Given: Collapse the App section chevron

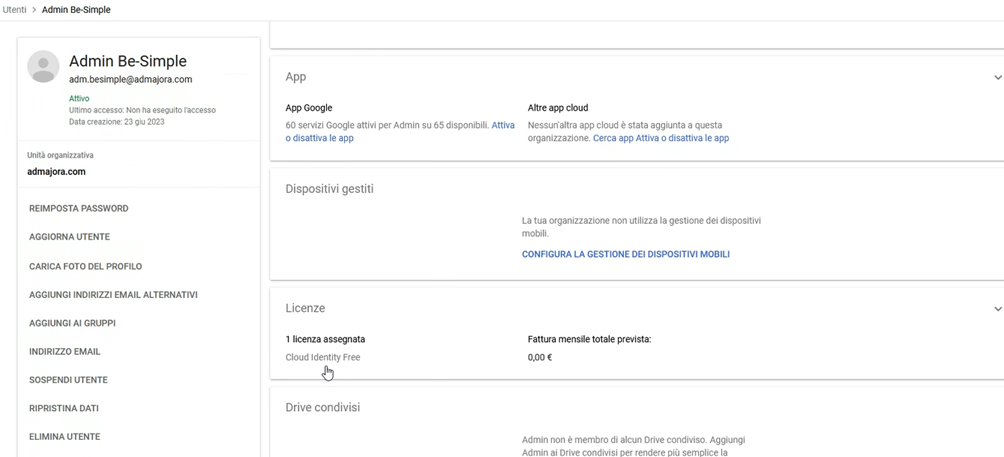Looking at the screenshot, I should pos(998,77).
